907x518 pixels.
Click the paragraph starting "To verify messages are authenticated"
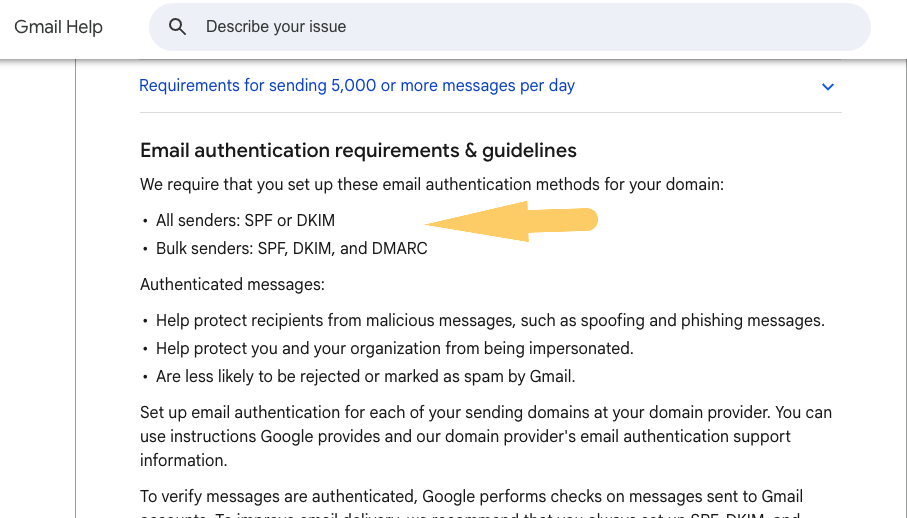point(471,502)
